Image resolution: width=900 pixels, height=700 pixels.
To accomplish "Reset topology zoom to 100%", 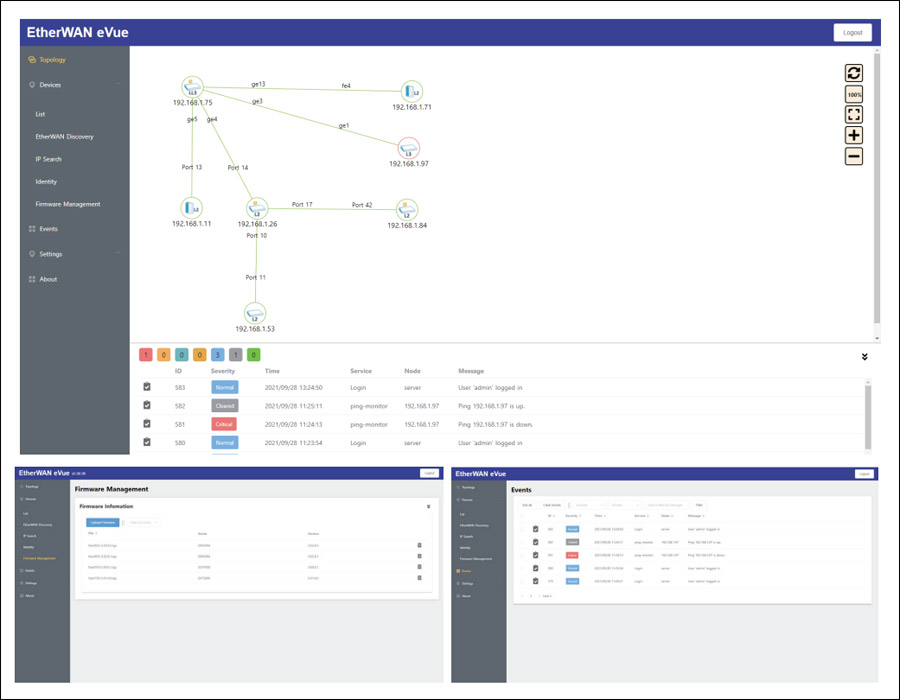I will point(853,94).
